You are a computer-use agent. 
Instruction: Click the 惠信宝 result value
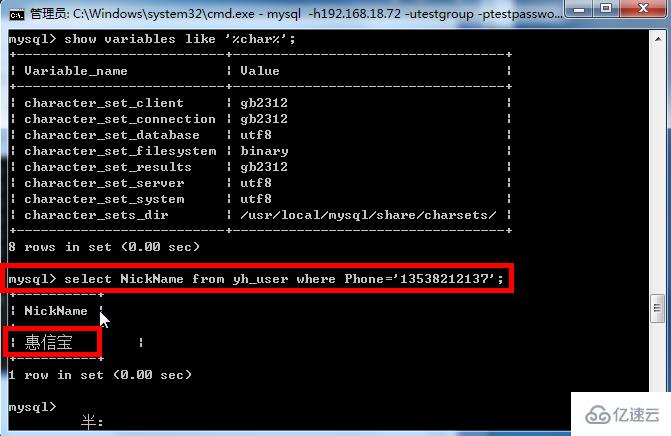pyautogui.click(x=48, y=342)
